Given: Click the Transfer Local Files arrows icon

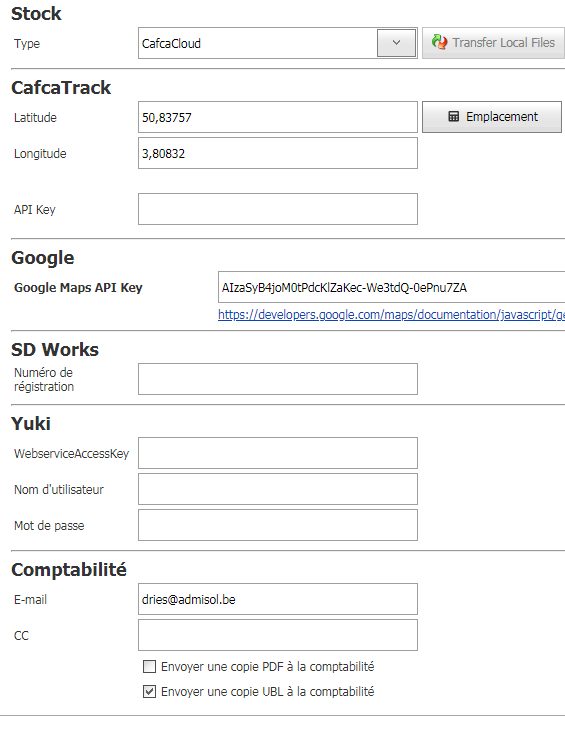Looking at the screenshot, I should (x=439, y=42).
